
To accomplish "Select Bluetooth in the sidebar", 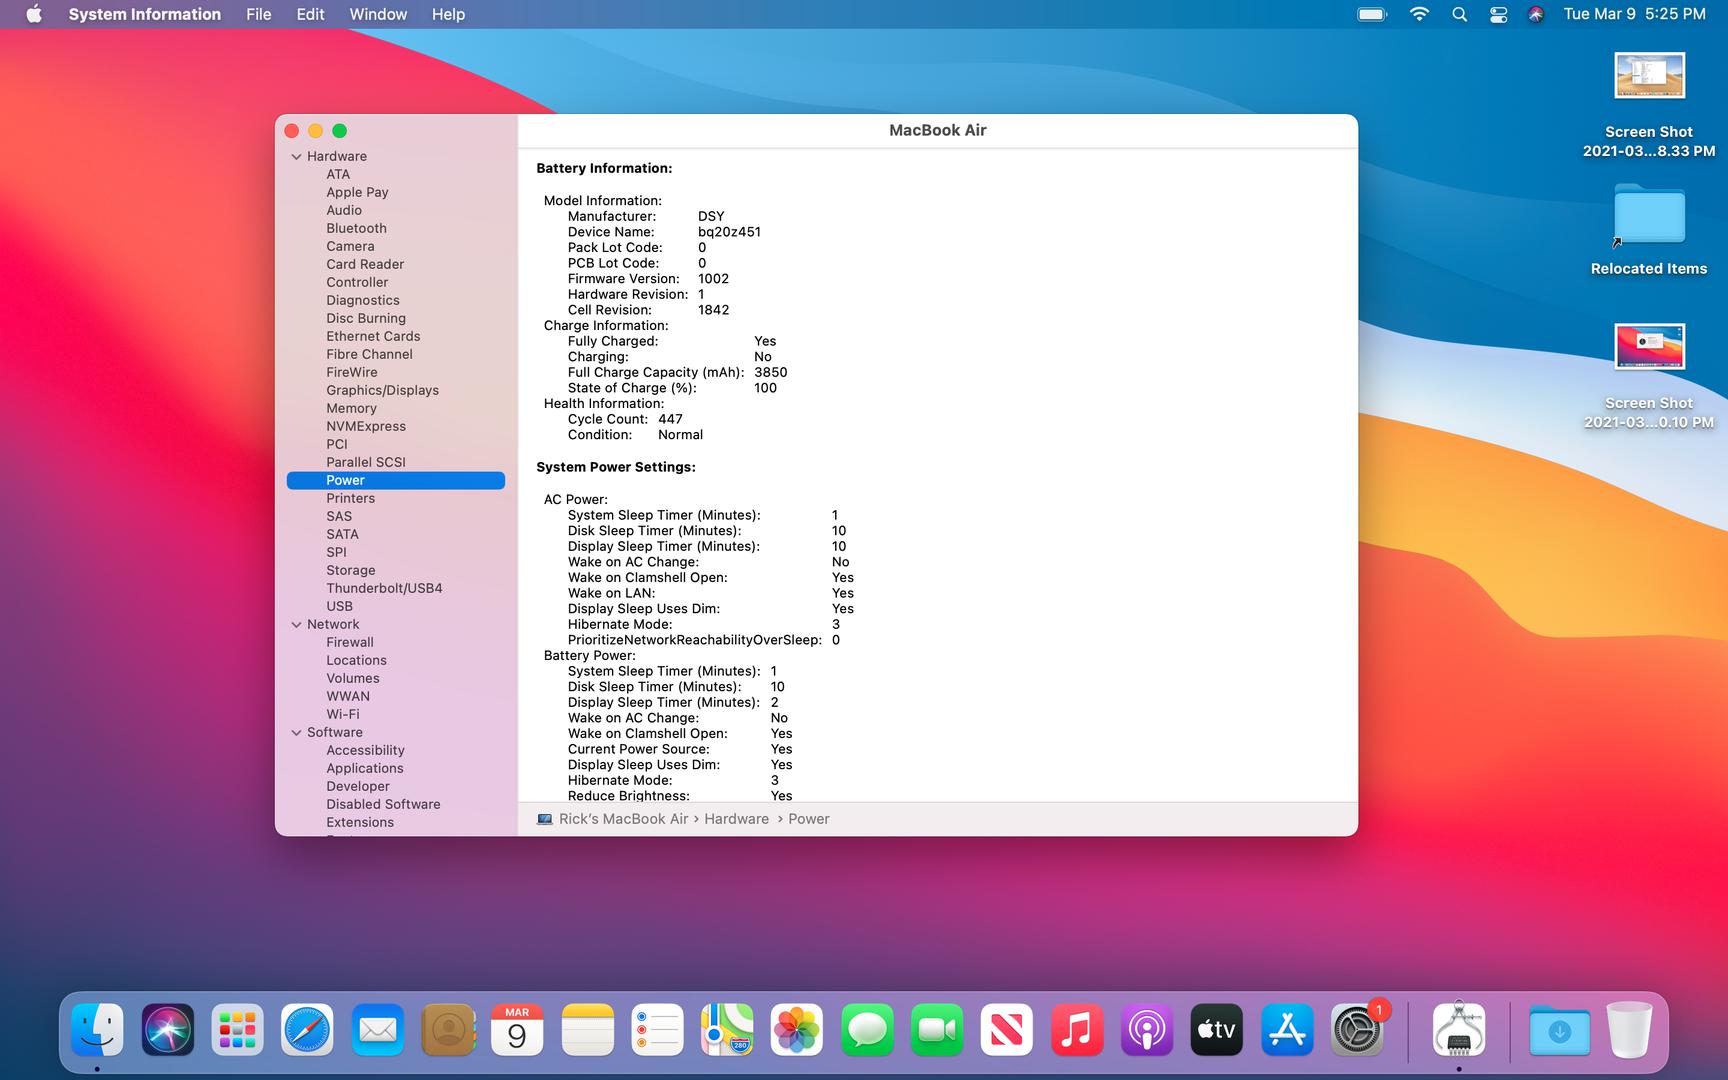I will tap(356, 228).
